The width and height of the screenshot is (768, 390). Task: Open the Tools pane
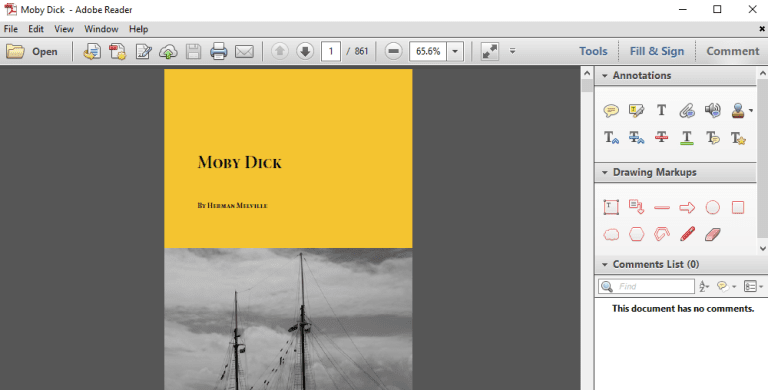click(593, 51)
